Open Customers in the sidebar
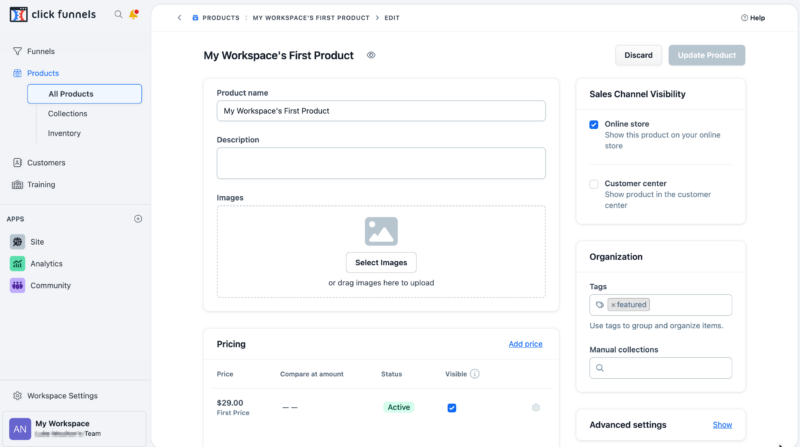The height and width of the screenshot is (447, 800). (46, 162)
